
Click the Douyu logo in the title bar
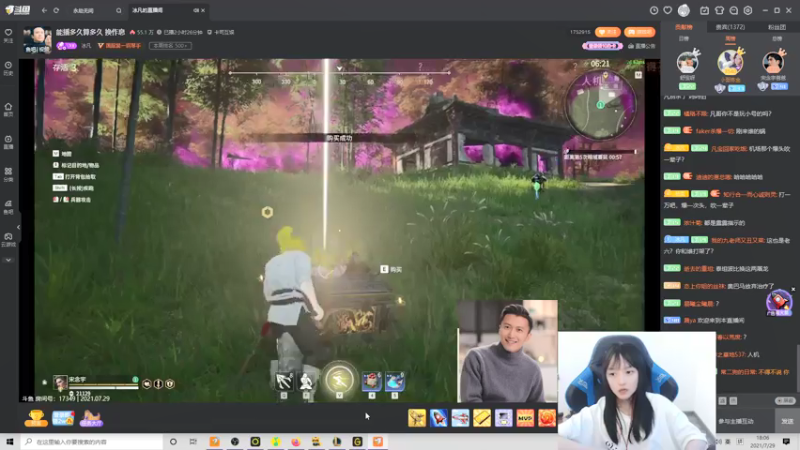pyautogui.click(x=17, y=10)
